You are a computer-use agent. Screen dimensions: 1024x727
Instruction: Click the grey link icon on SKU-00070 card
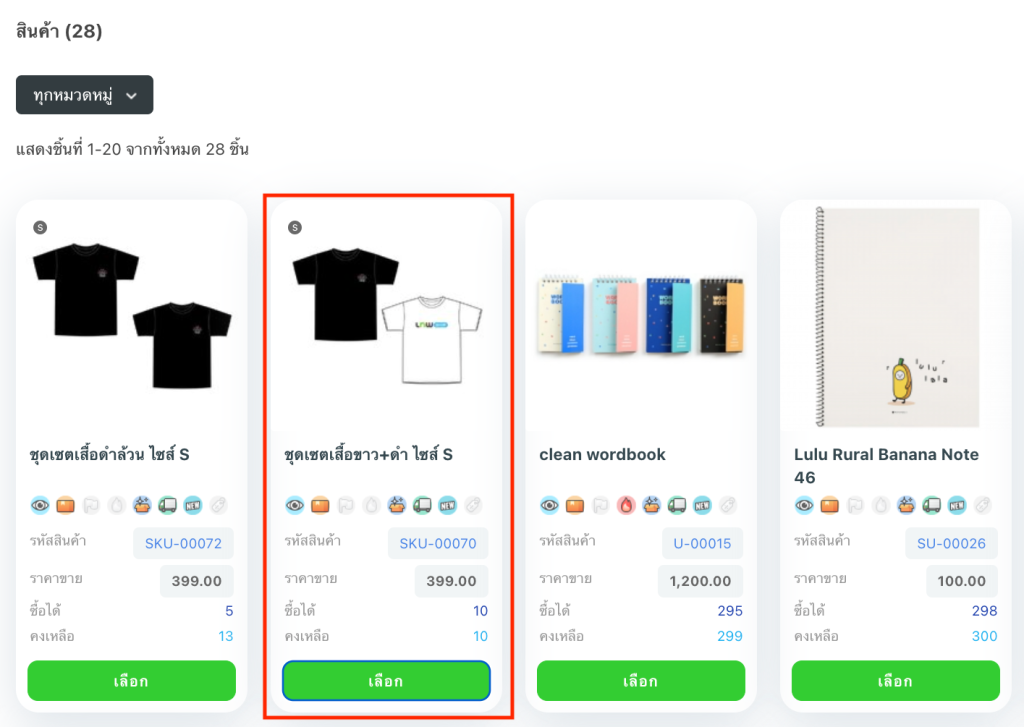(x=472, y=505)
